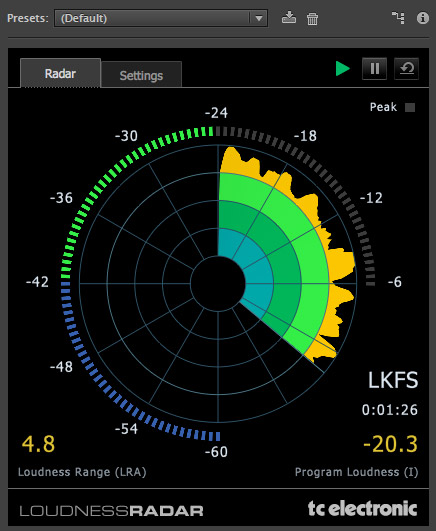Pause the loudness radar metering

[x=374, y=69]
